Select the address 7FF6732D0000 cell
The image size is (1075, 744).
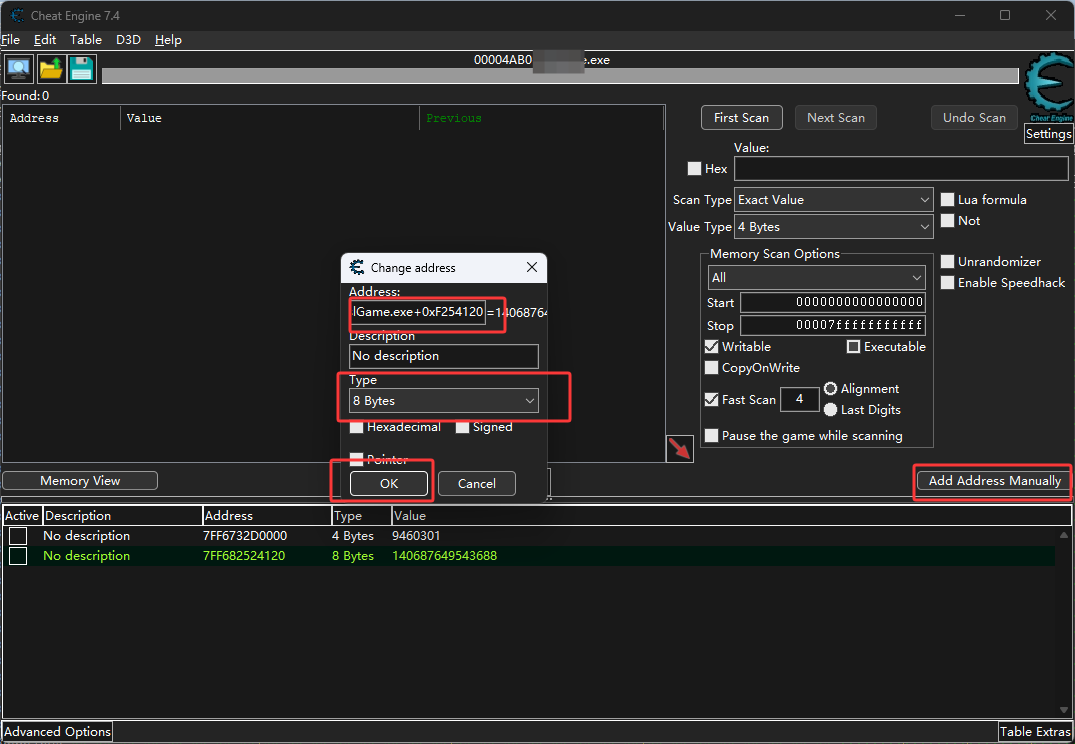(x=245, y=536)
